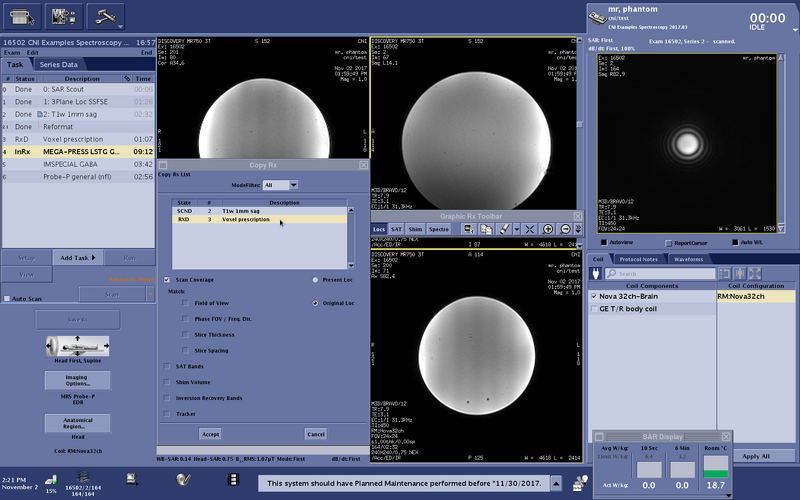Click the select series icon in Graphic Rx Toolbar
Viewport: 800px width, 500px height.
[x=469, y=229]
